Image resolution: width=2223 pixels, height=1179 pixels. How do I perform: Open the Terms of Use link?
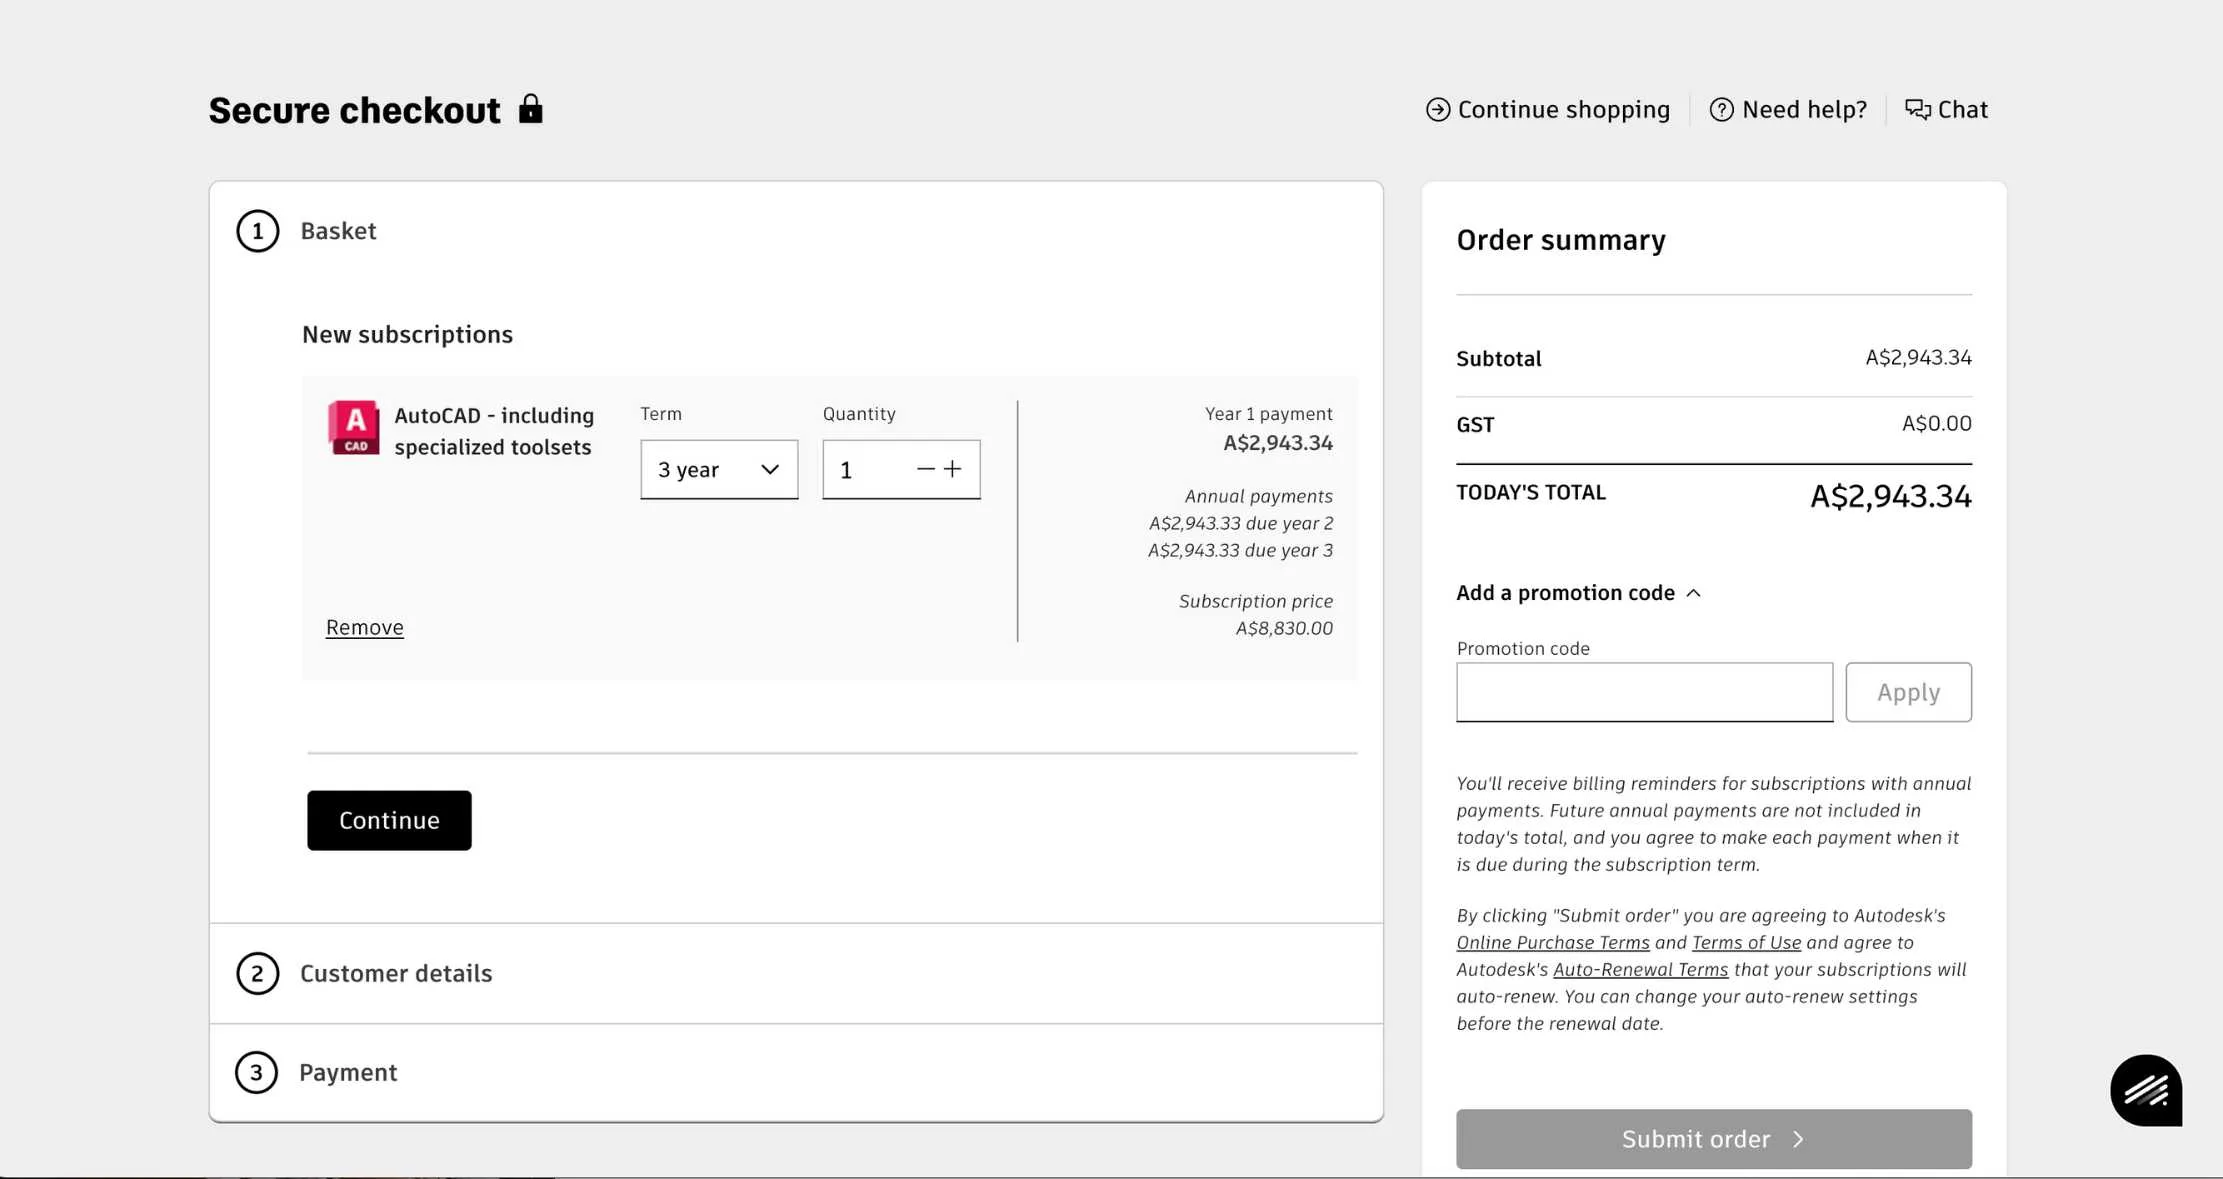click(1745, 941)
